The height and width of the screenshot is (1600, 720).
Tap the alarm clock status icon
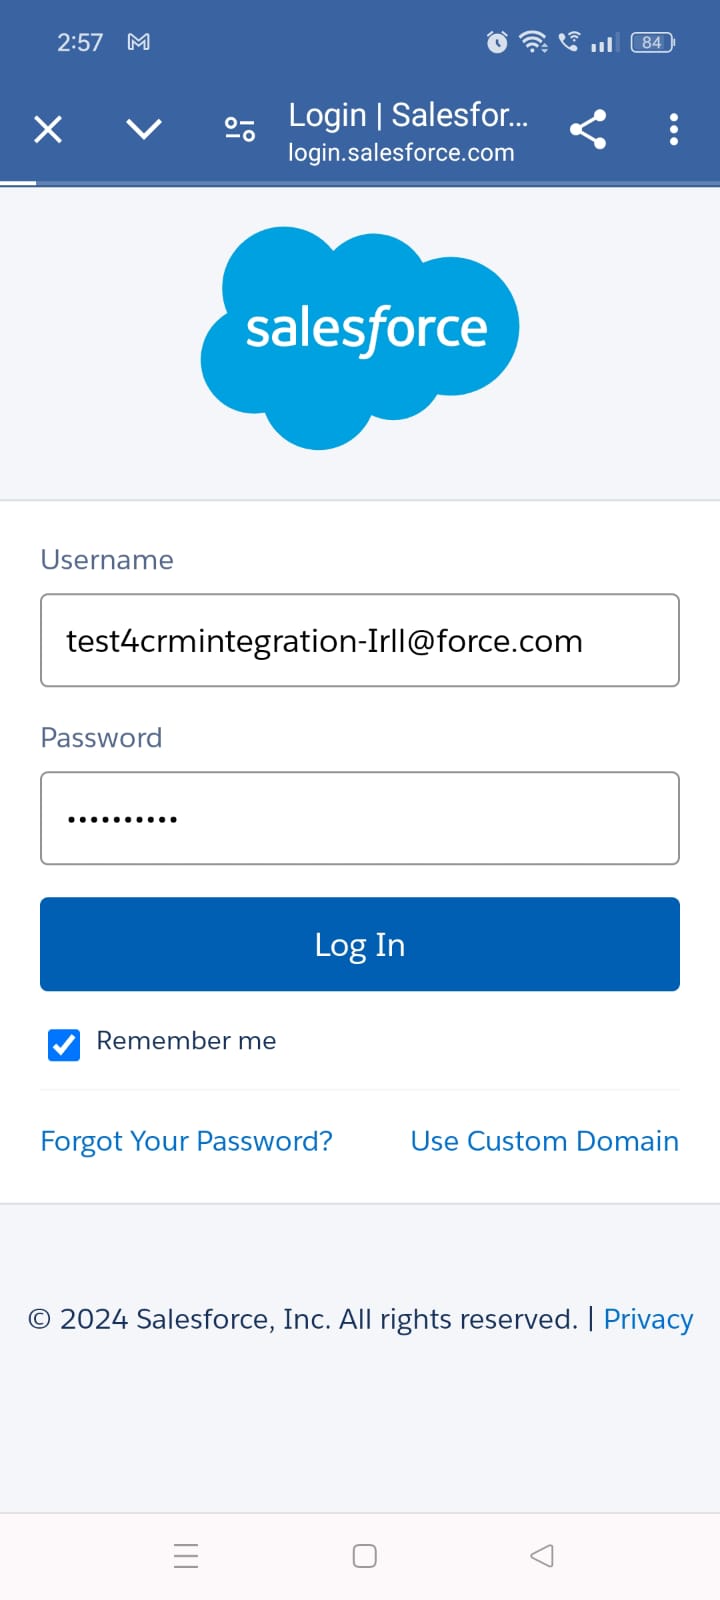click(497, 42)
